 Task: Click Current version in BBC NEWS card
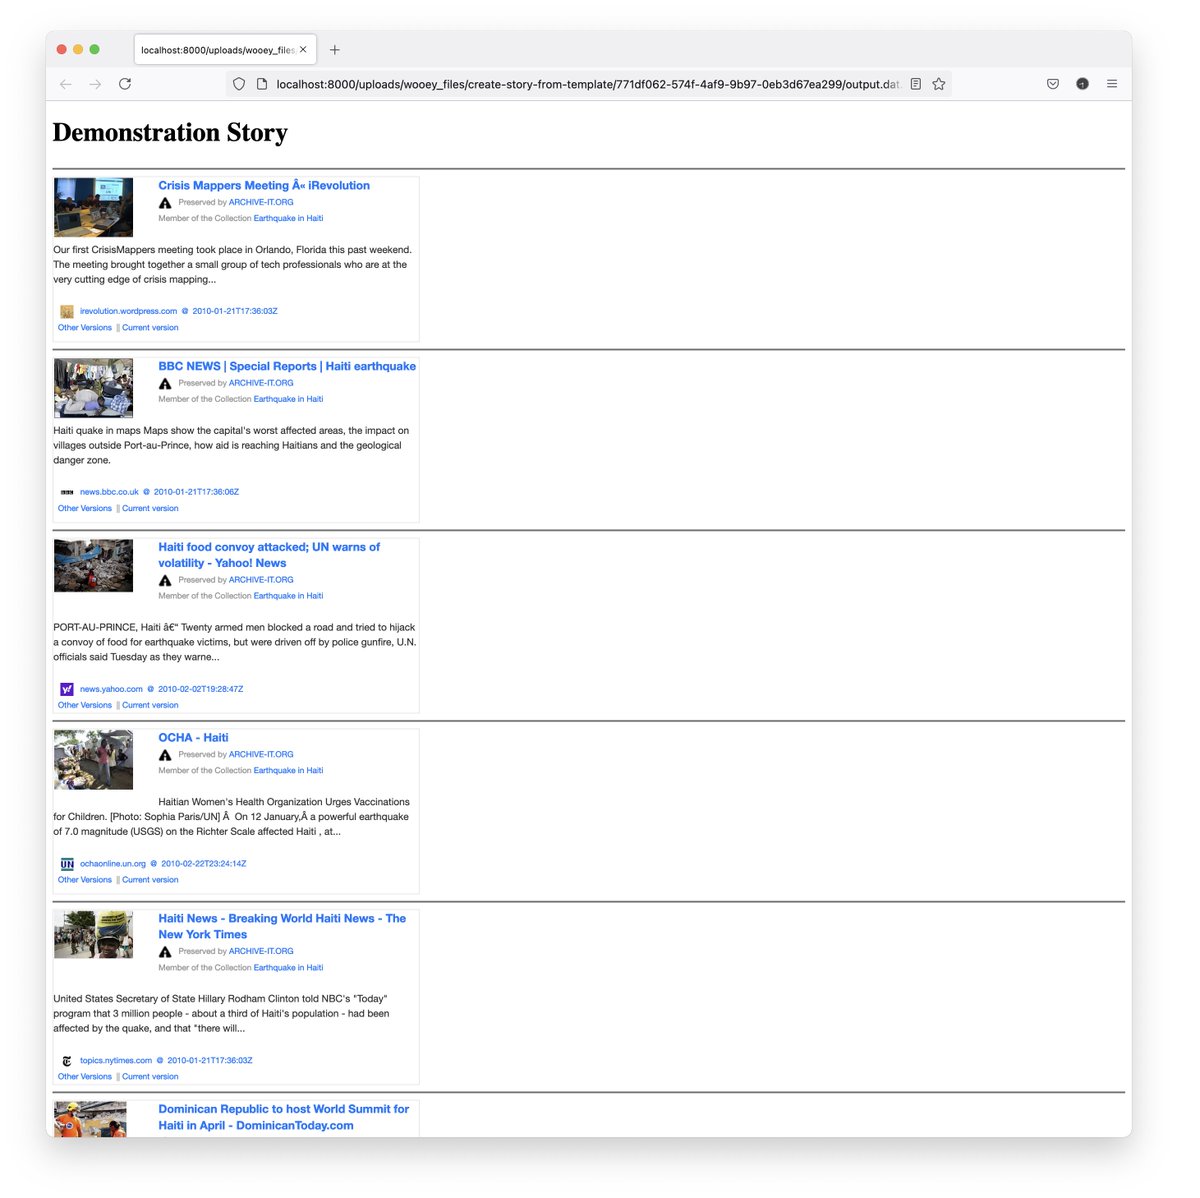coord(150,509)
